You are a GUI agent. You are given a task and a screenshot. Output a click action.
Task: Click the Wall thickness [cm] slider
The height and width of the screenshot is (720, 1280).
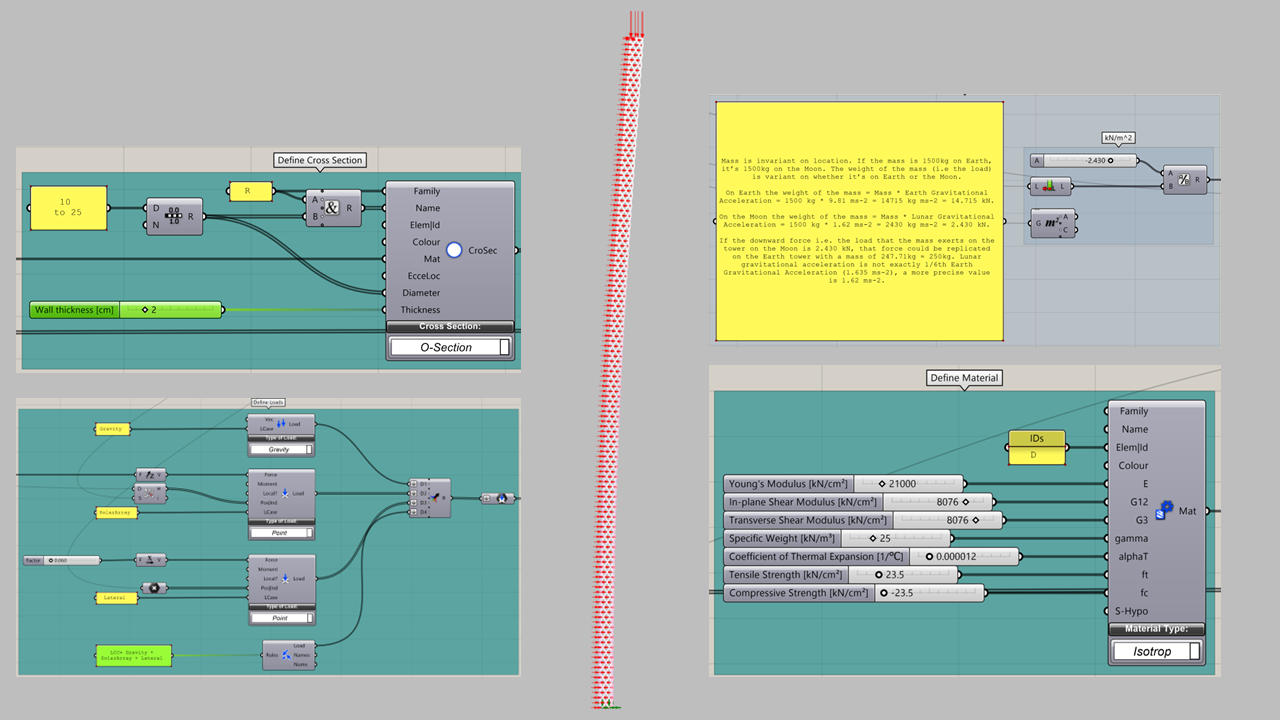126,310
